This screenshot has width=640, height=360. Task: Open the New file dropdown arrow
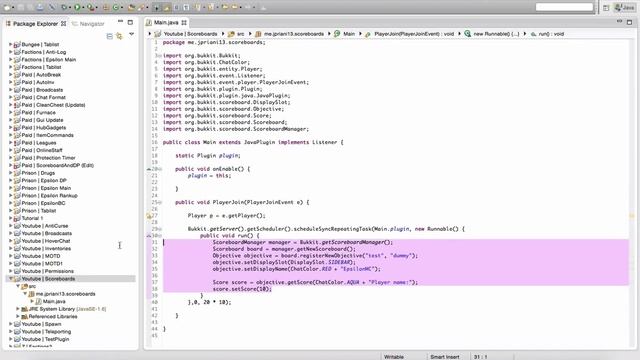13,7
